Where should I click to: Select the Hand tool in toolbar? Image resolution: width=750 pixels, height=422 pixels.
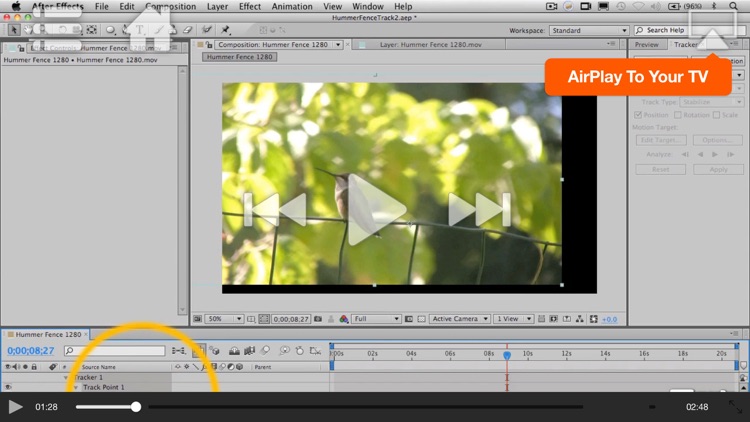28,30
